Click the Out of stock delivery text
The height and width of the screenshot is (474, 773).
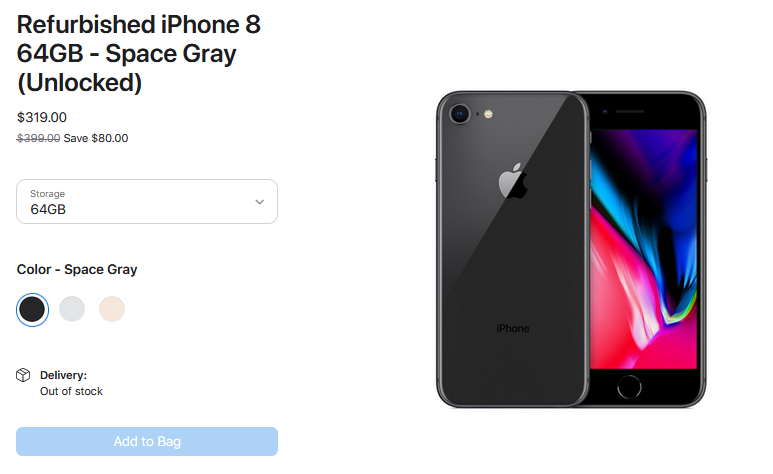[71, 391]
